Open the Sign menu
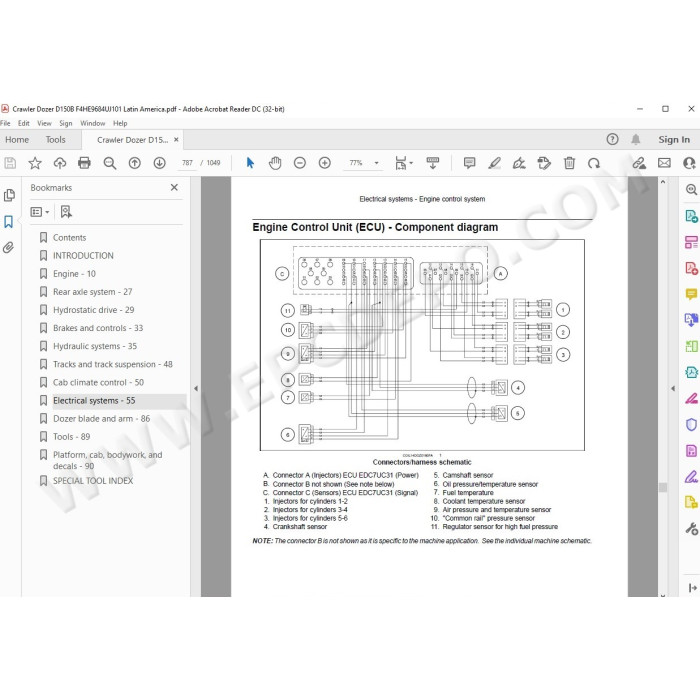 tap(66, 123)
